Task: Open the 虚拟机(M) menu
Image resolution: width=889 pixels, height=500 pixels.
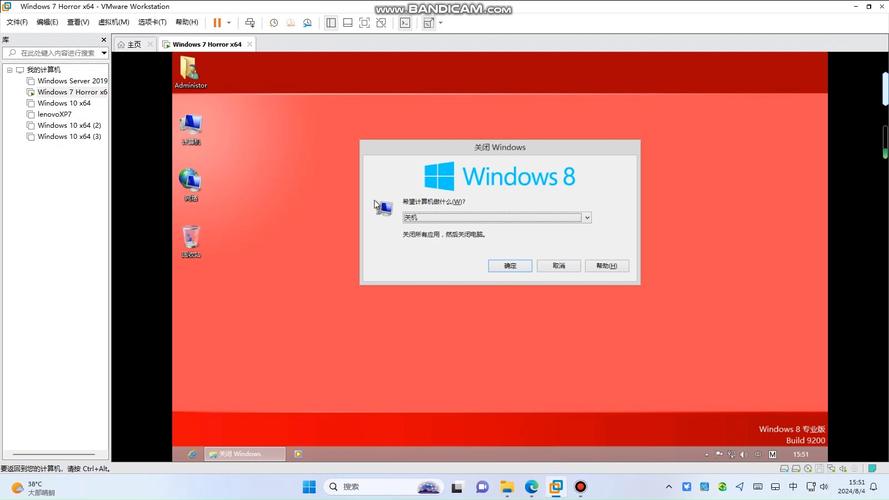Action: click(x=113, y=22)
